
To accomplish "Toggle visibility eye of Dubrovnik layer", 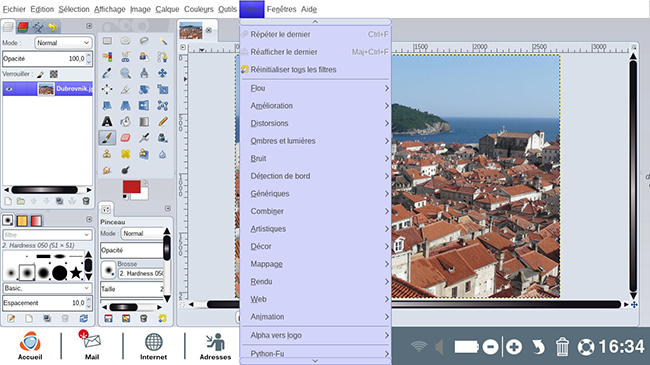I will [9, 89].
